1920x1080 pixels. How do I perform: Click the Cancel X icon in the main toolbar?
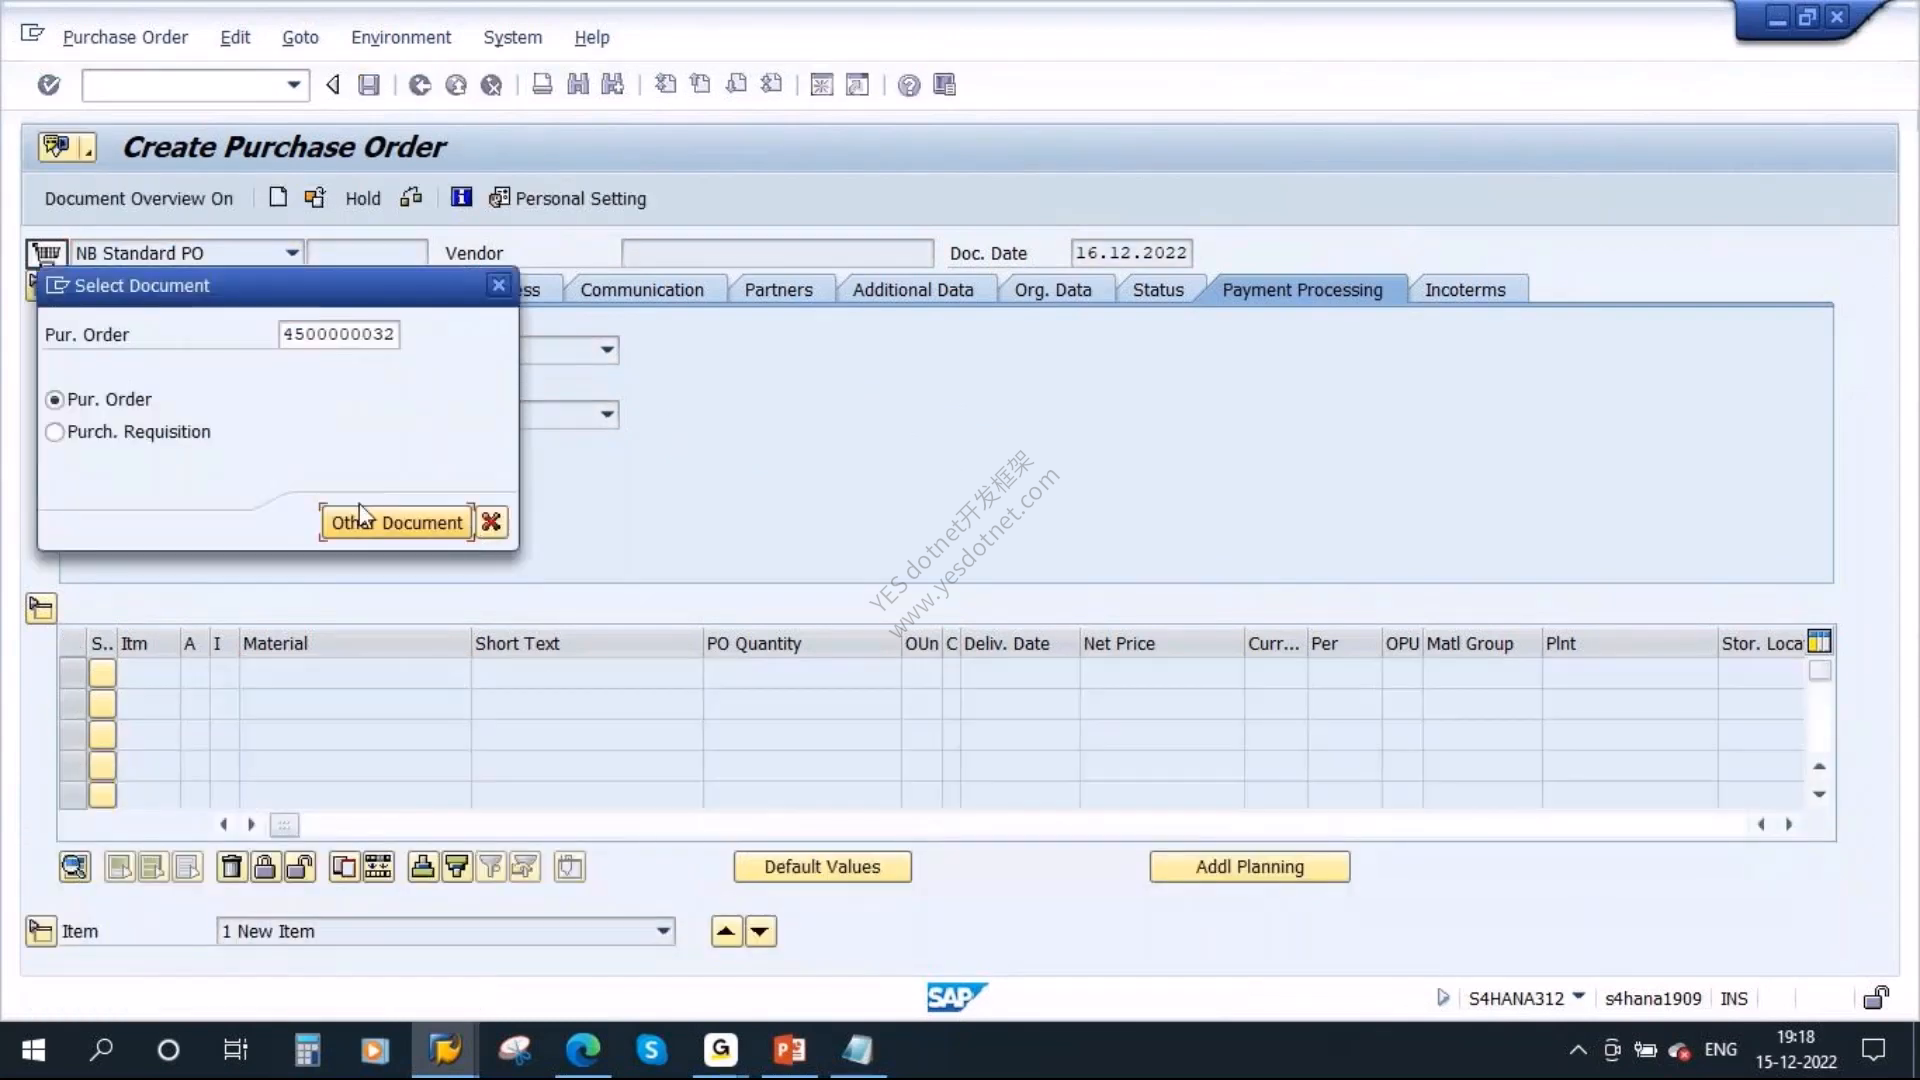491,85
